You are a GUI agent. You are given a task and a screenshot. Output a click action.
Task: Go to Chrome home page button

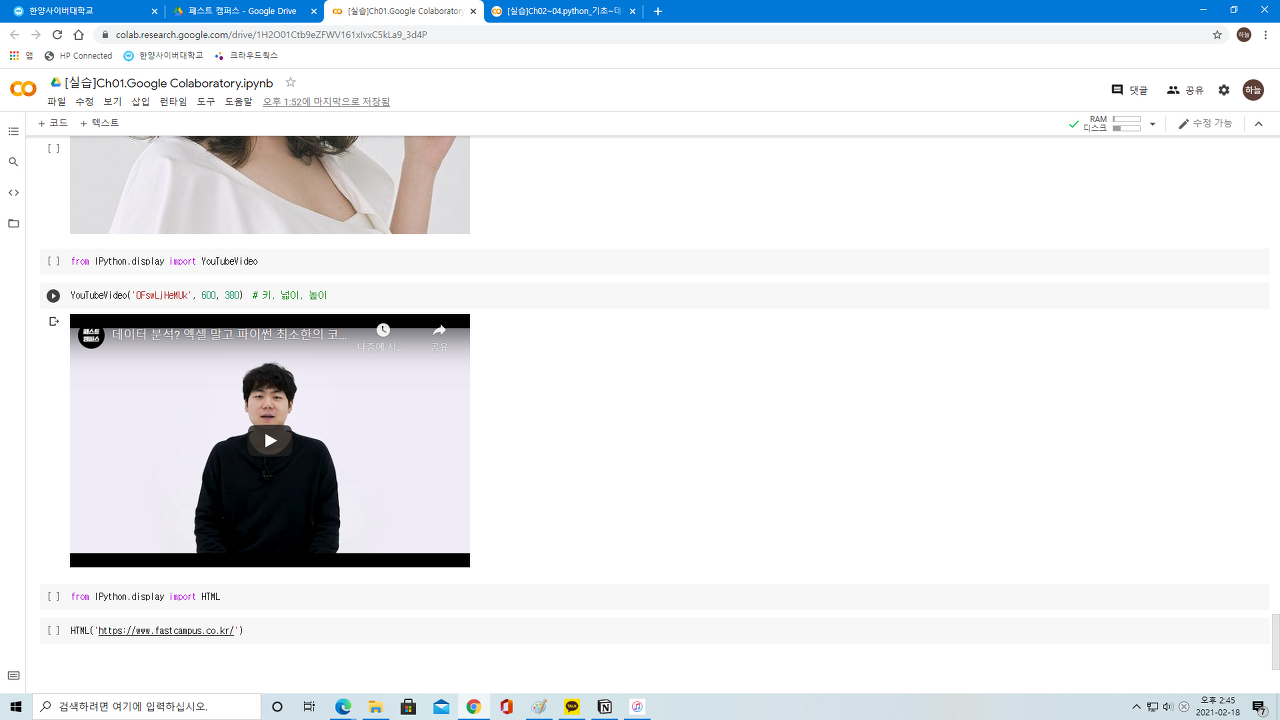[78, 34]
